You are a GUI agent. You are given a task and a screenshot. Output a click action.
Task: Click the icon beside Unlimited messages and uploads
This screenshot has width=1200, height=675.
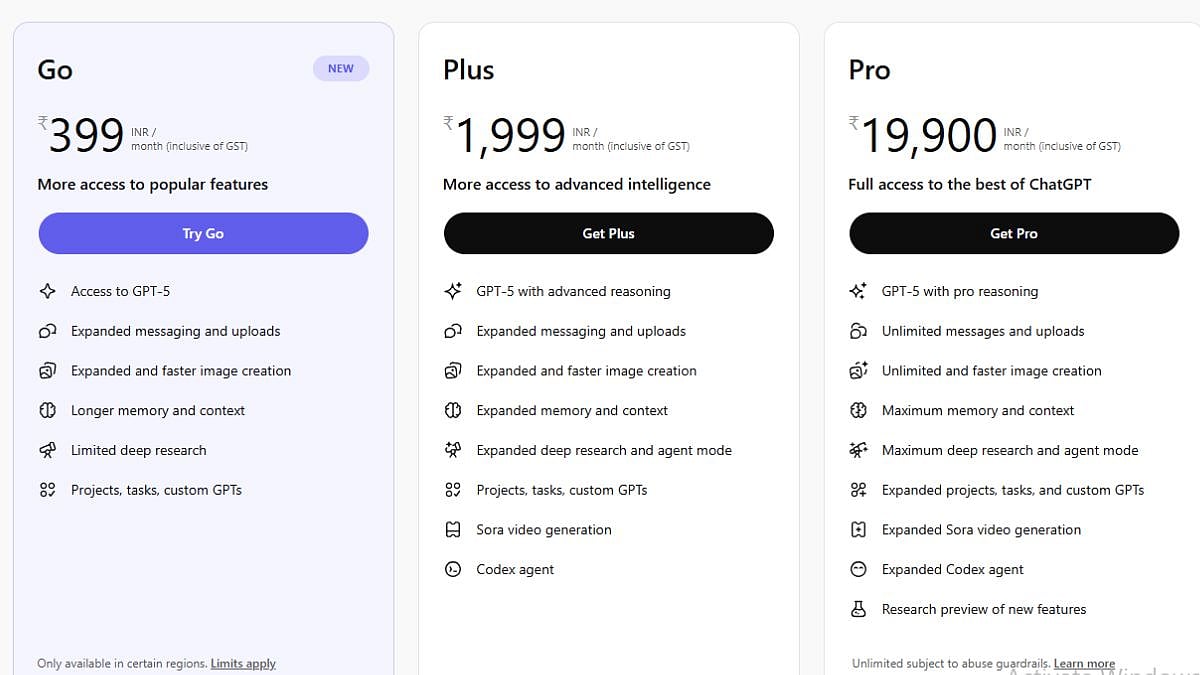pyautogui.click(x=858, y=331)
